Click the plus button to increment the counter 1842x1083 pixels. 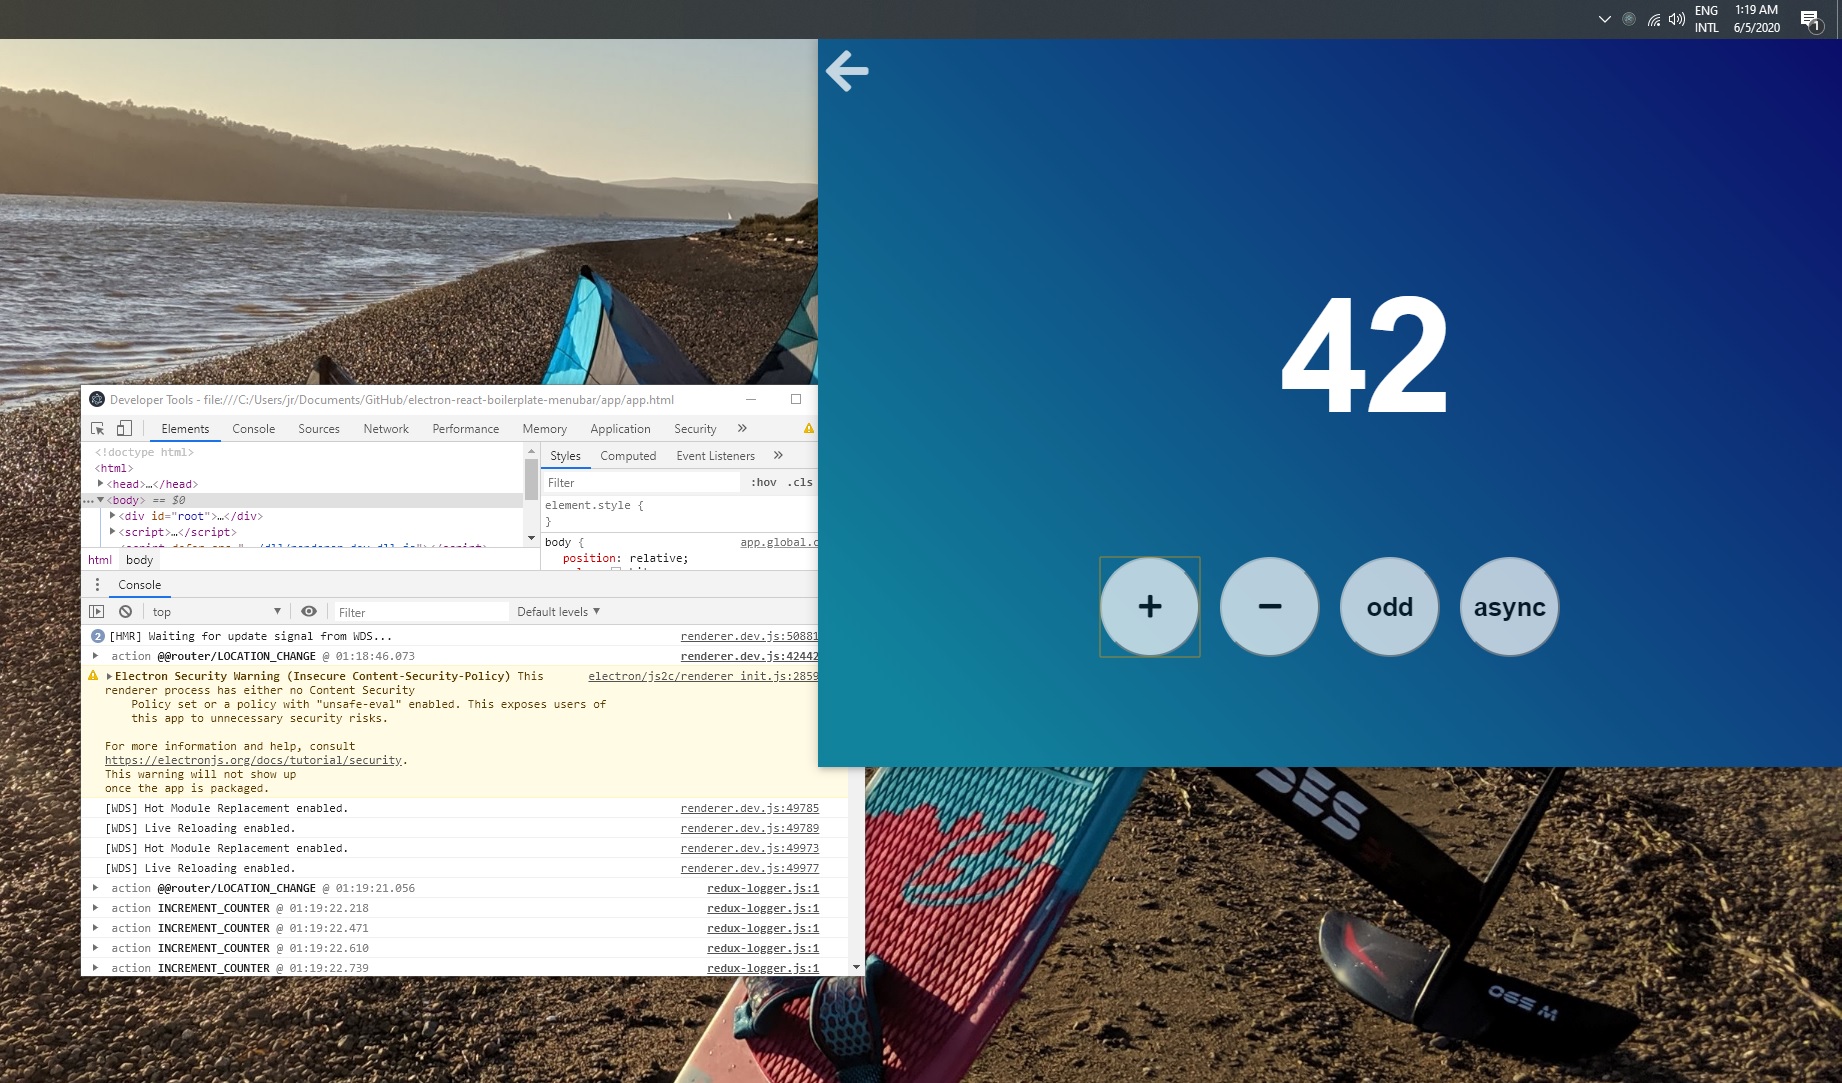point(1150,607)
